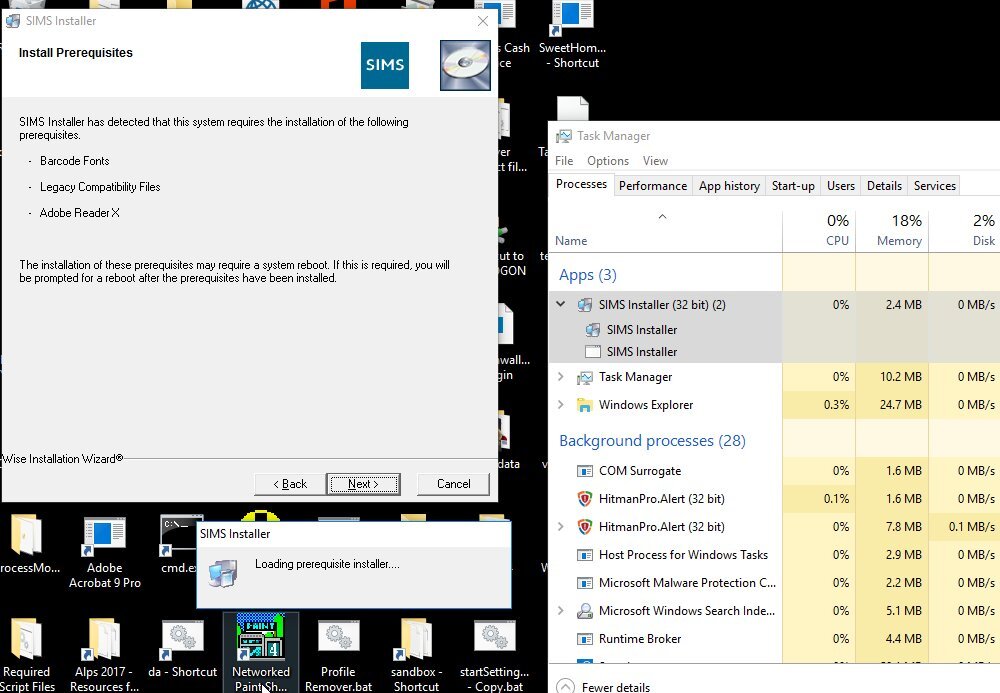Viewport: 1000px width, 693px height.
Task: Select COM Surrogate process icon
Action: click(x=585, y=471)
